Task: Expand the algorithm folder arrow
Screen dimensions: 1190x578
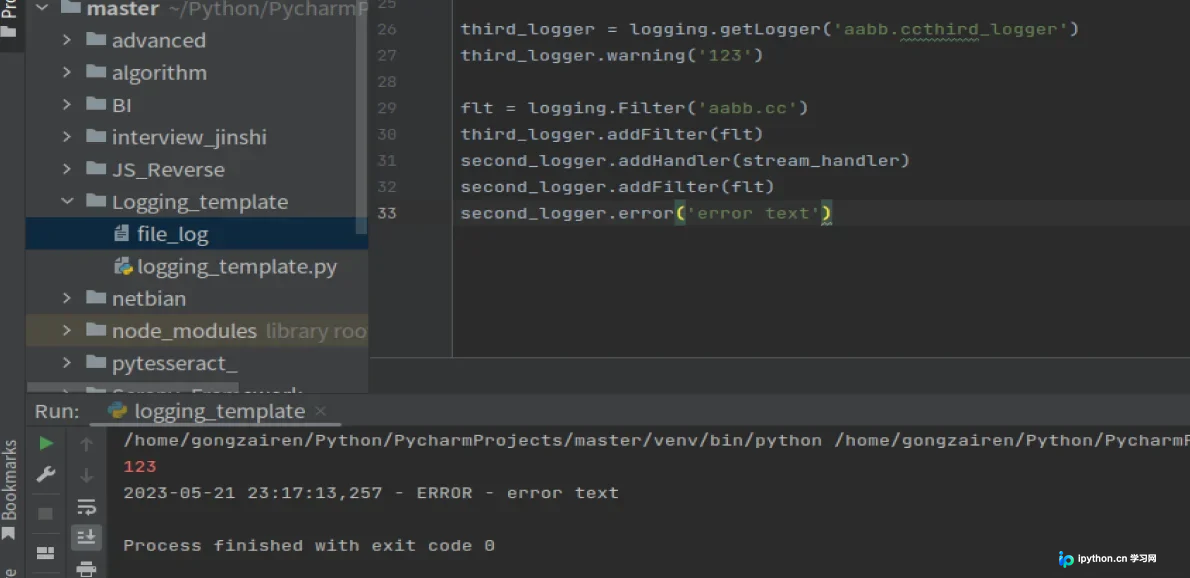Action: (67, 72)
